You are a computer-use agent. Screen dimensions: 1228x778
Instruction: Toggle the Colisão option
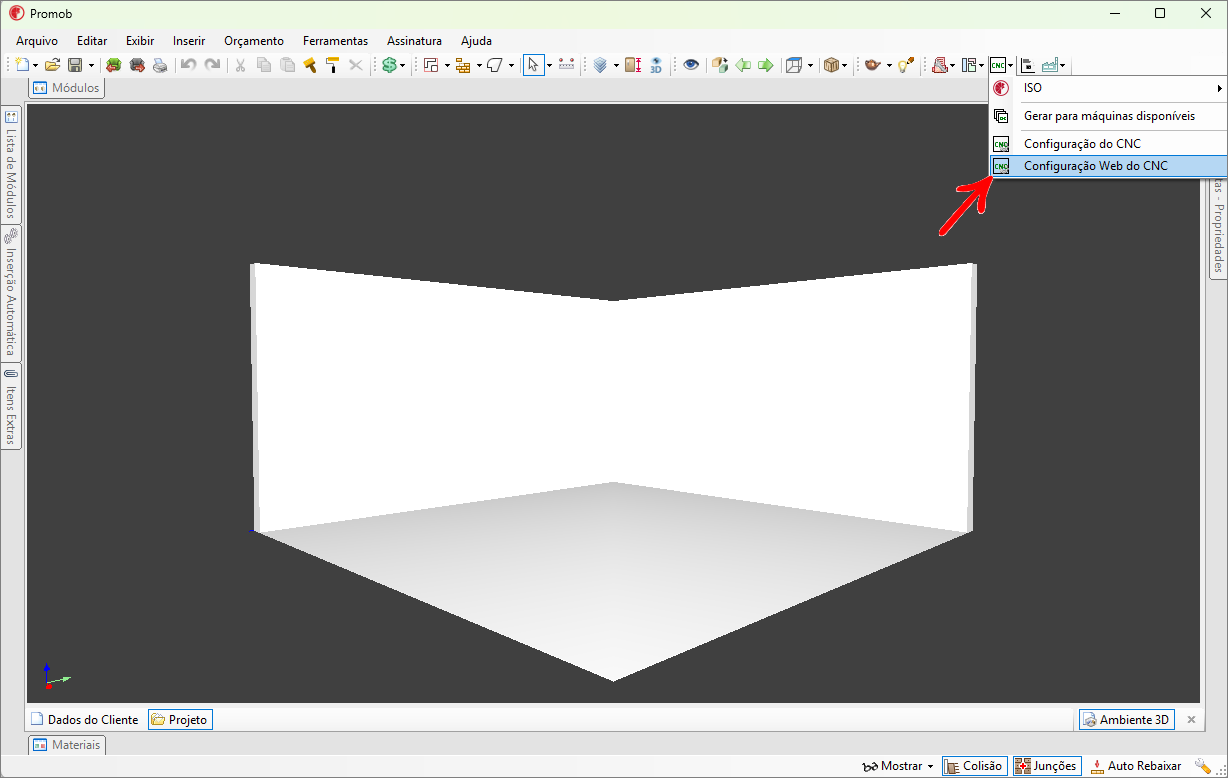click(974, 766)
